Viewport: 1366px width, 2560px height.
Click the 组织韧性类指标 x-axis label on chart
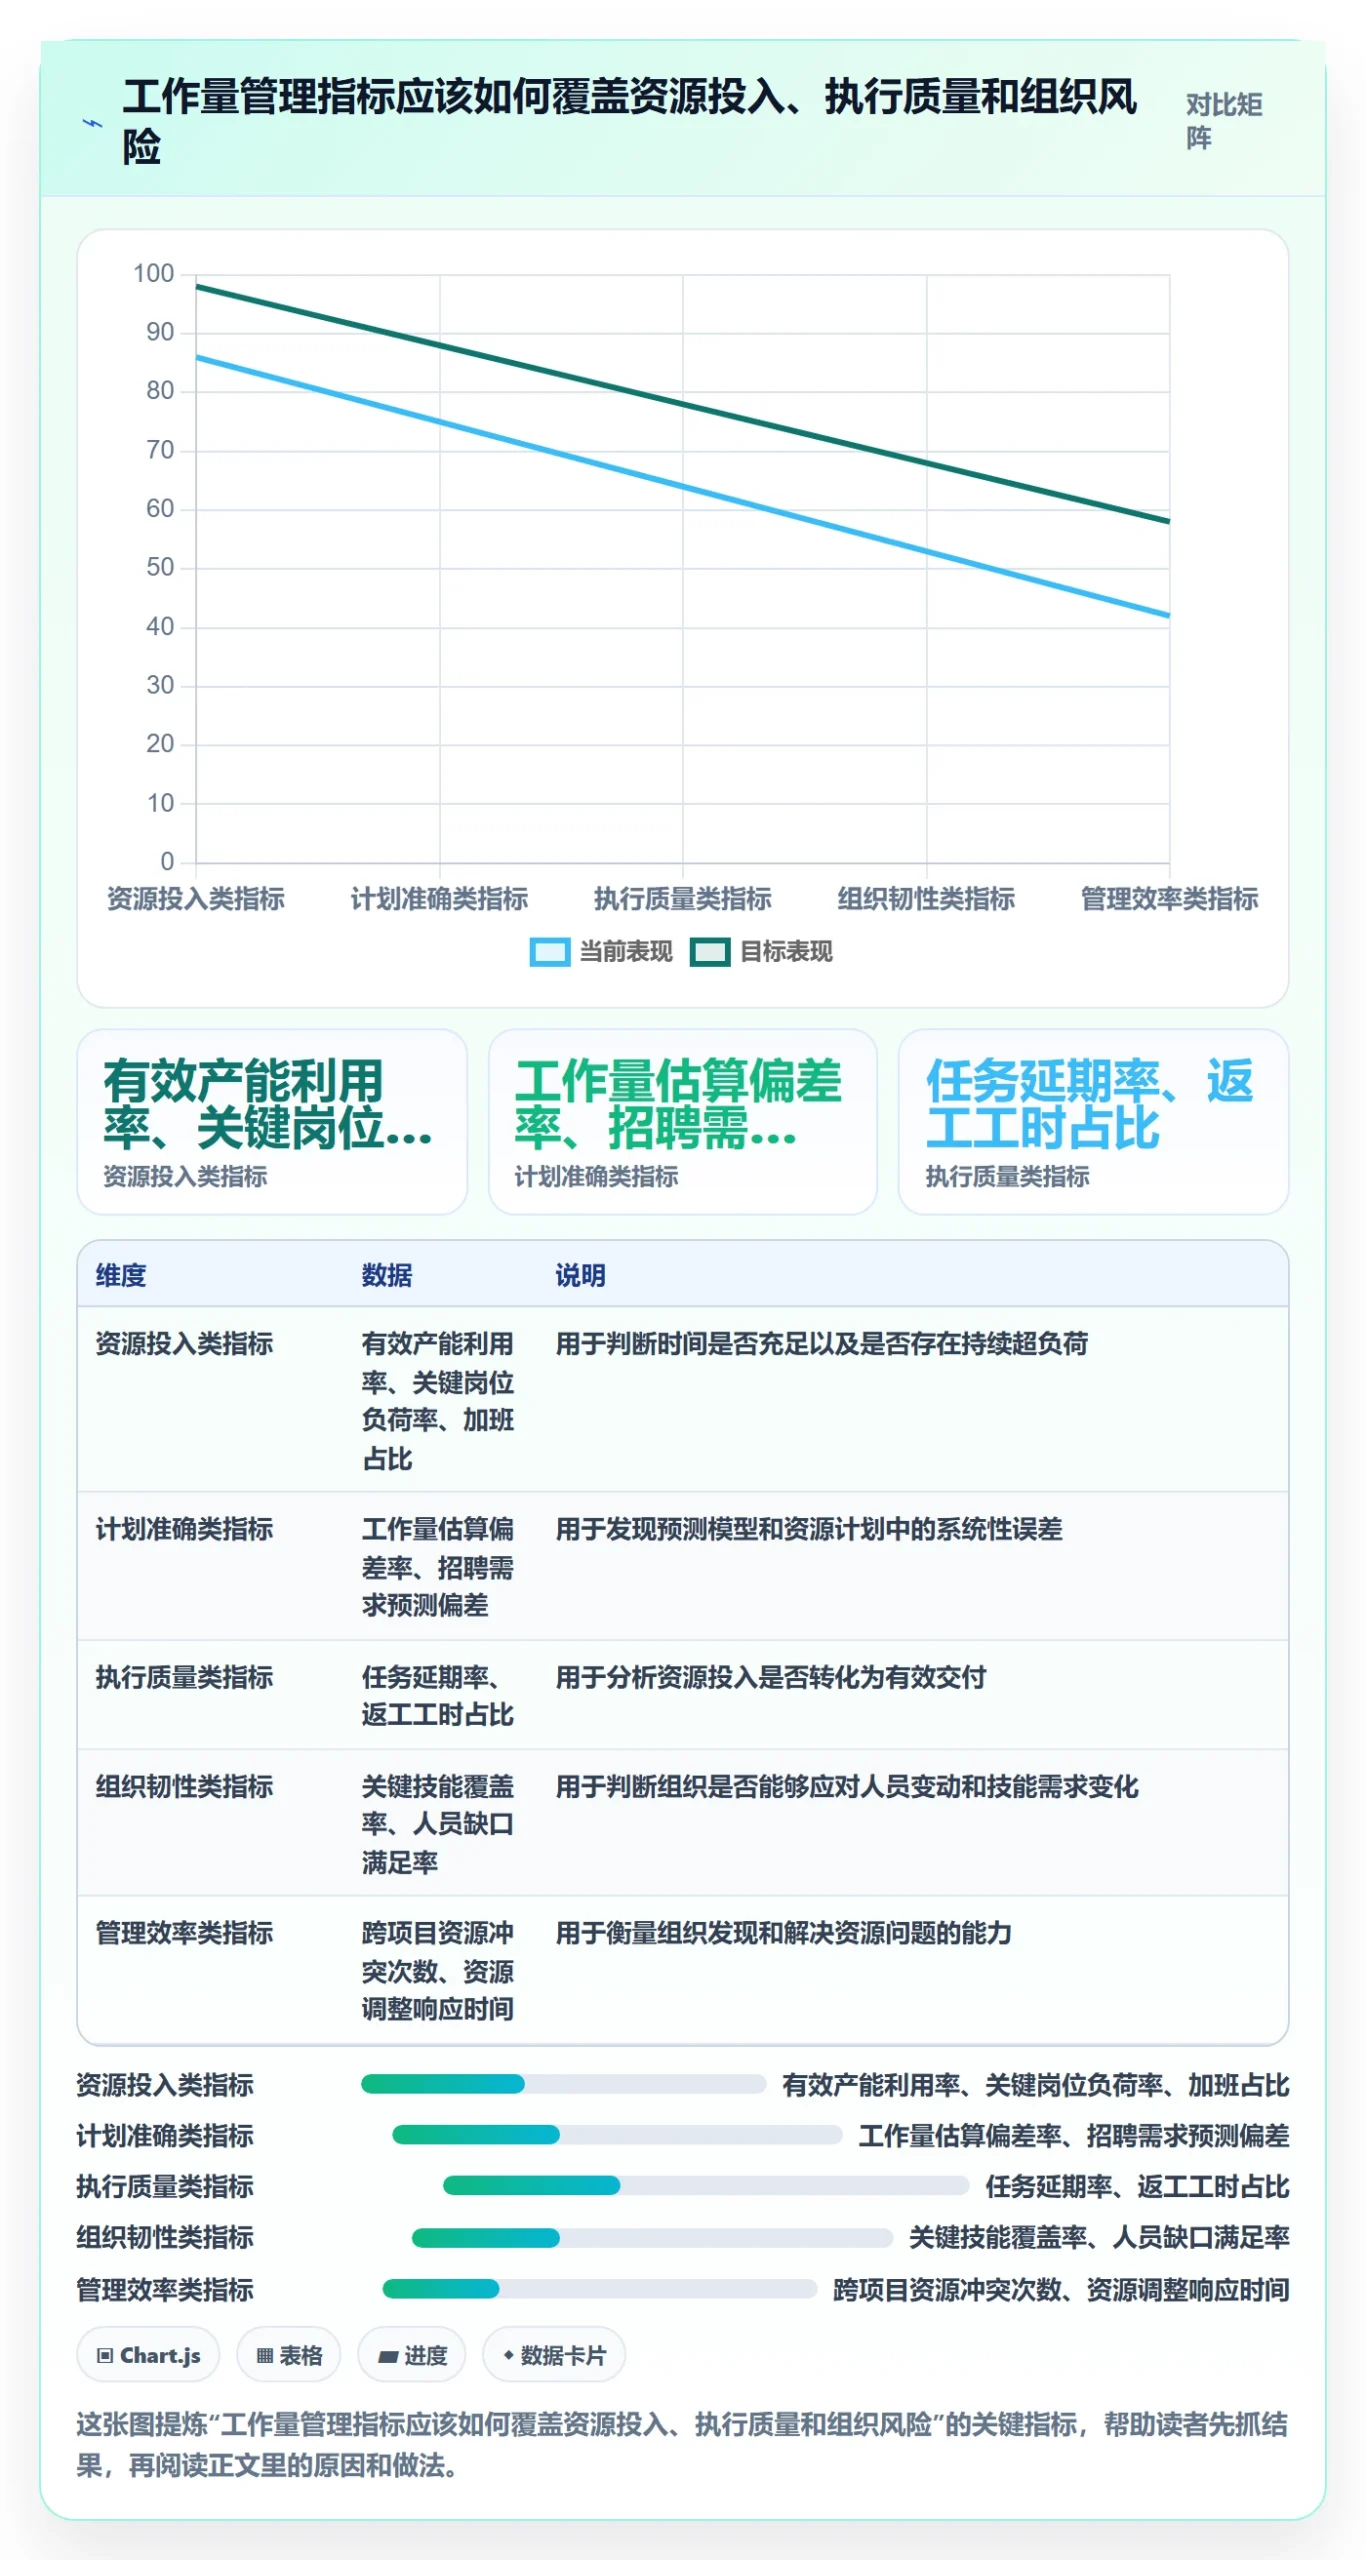coord(926,898)
